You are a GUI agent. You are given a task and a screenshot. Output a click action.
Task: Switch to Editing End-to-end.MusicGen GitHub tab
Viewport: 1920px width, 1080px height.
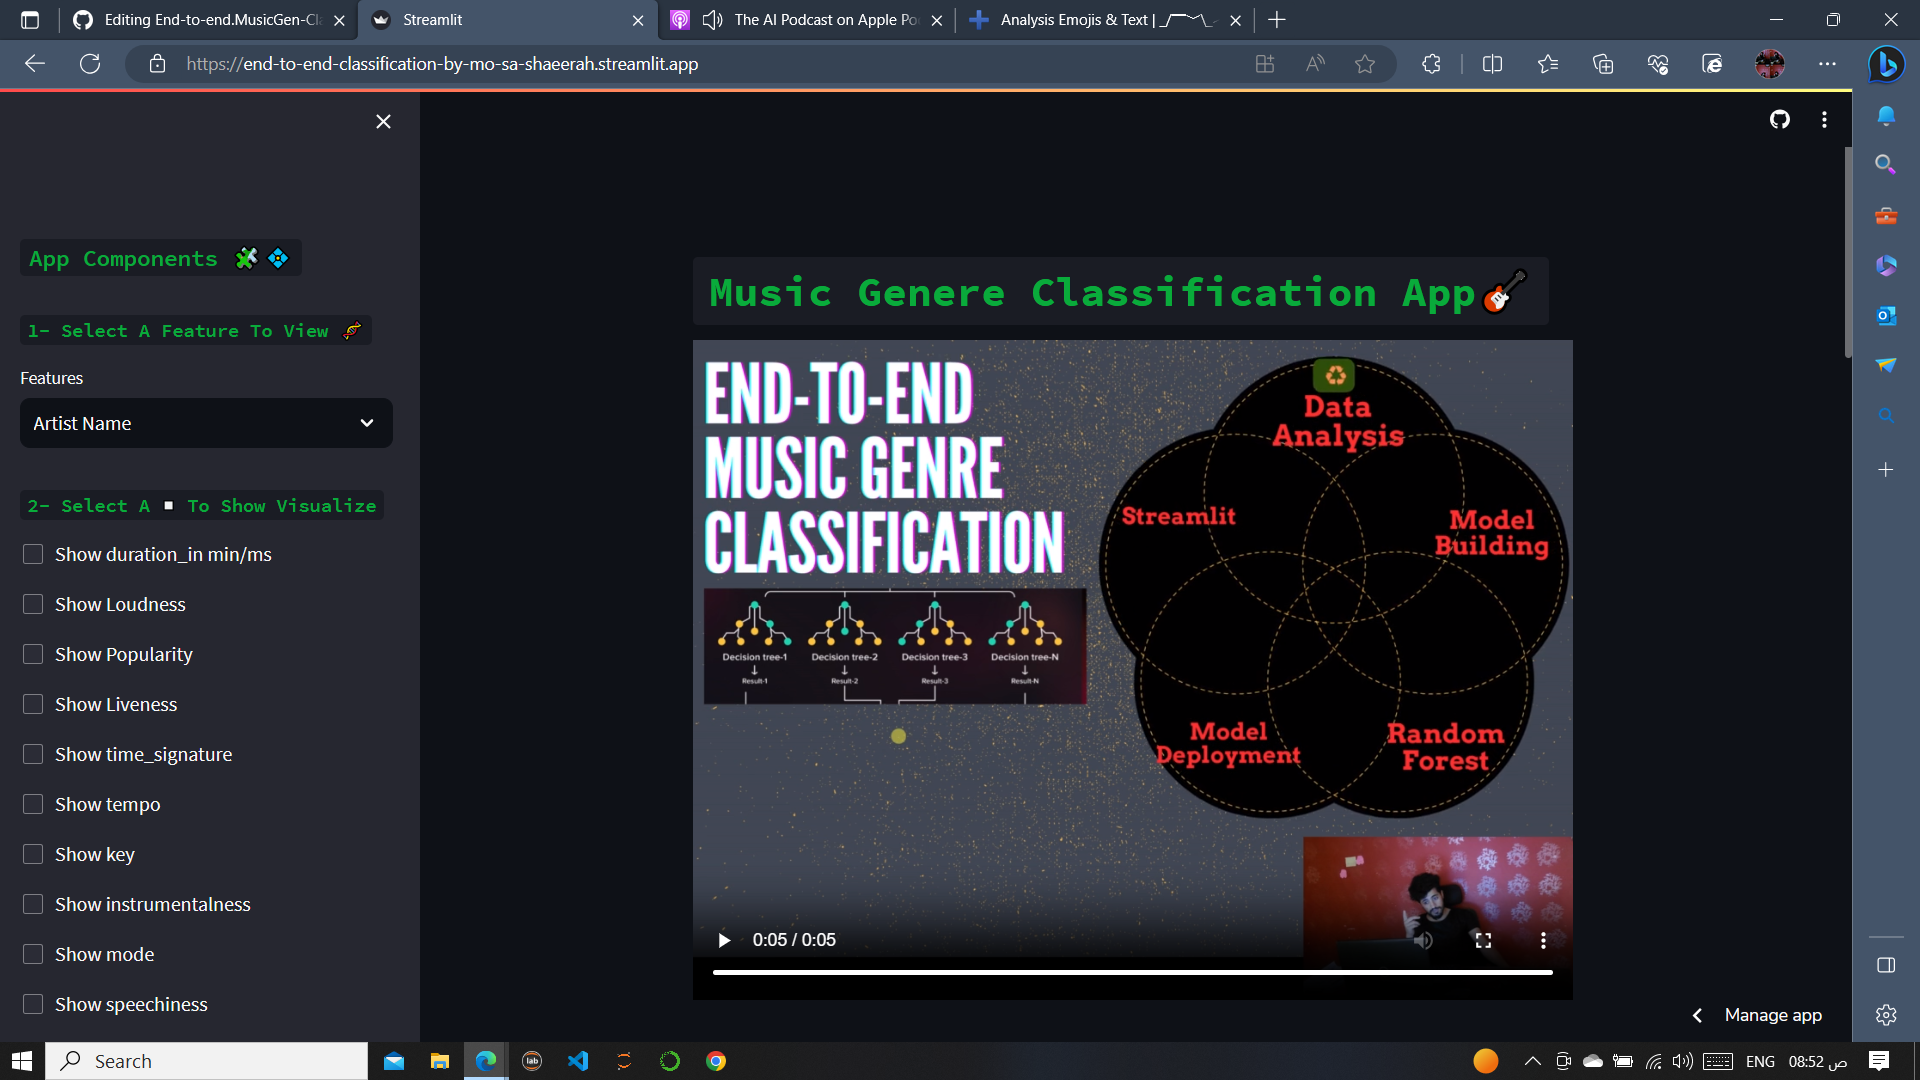pos(212,20)
